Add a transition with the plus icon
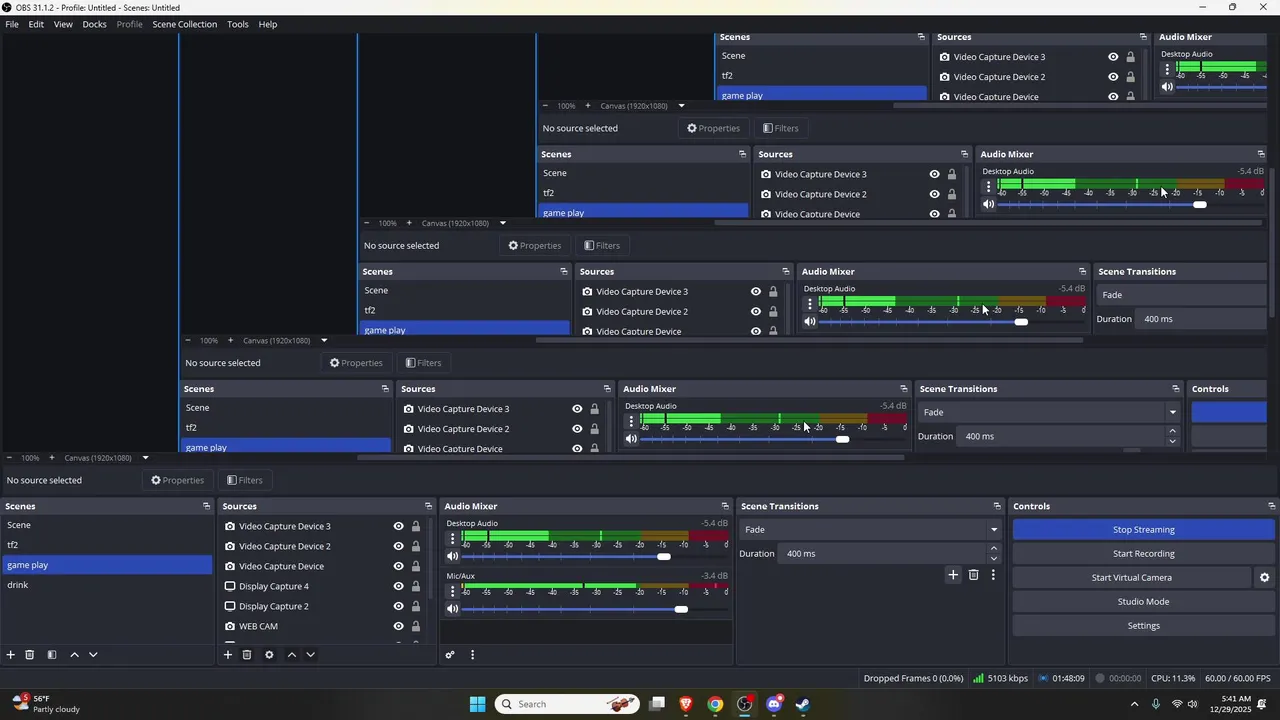 (953, 575)
